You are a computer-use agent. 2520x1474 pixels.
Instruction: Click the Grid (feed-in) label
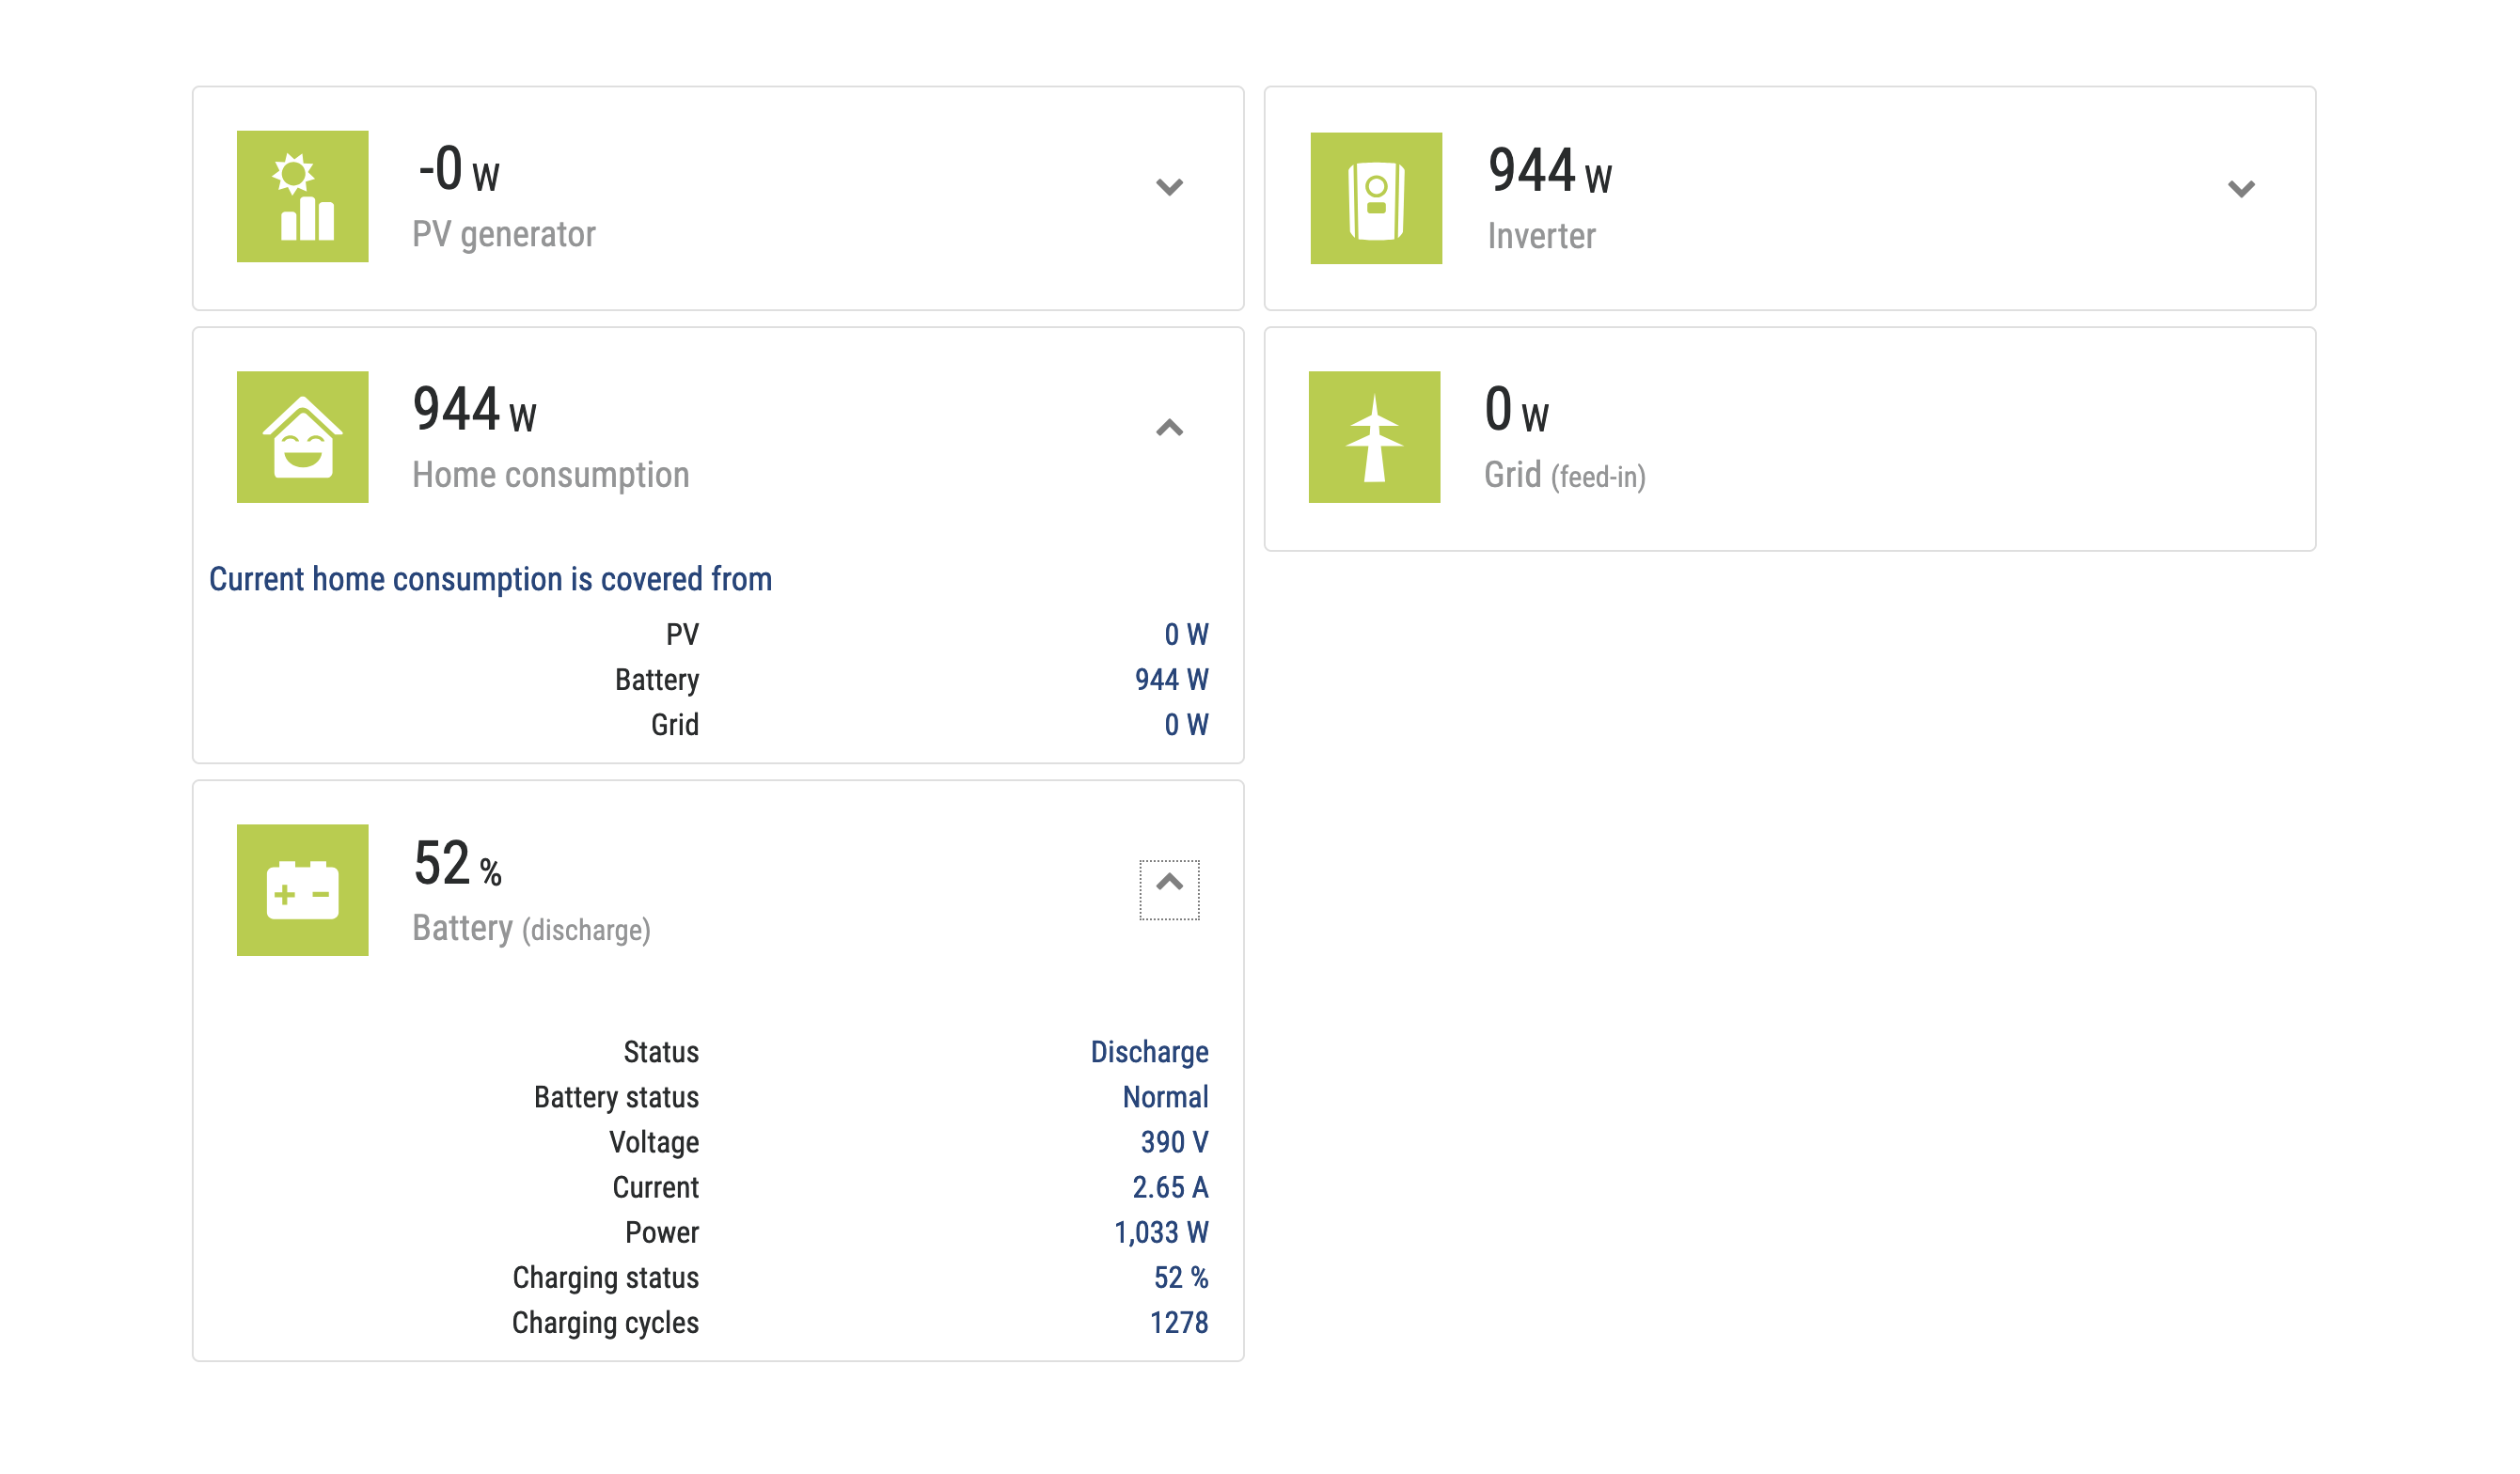1564,476
